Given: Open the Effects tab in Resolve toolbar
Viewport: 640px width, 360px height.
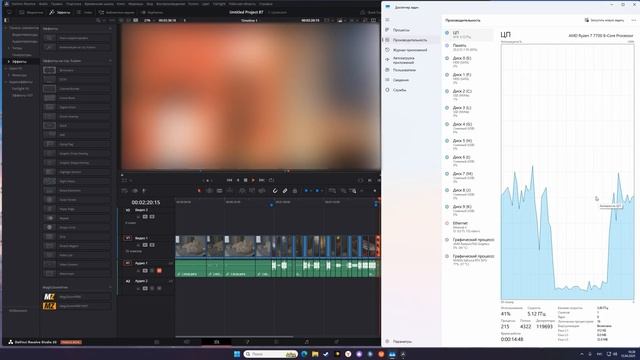Looking at the screenshot, I should coord(60,12).
